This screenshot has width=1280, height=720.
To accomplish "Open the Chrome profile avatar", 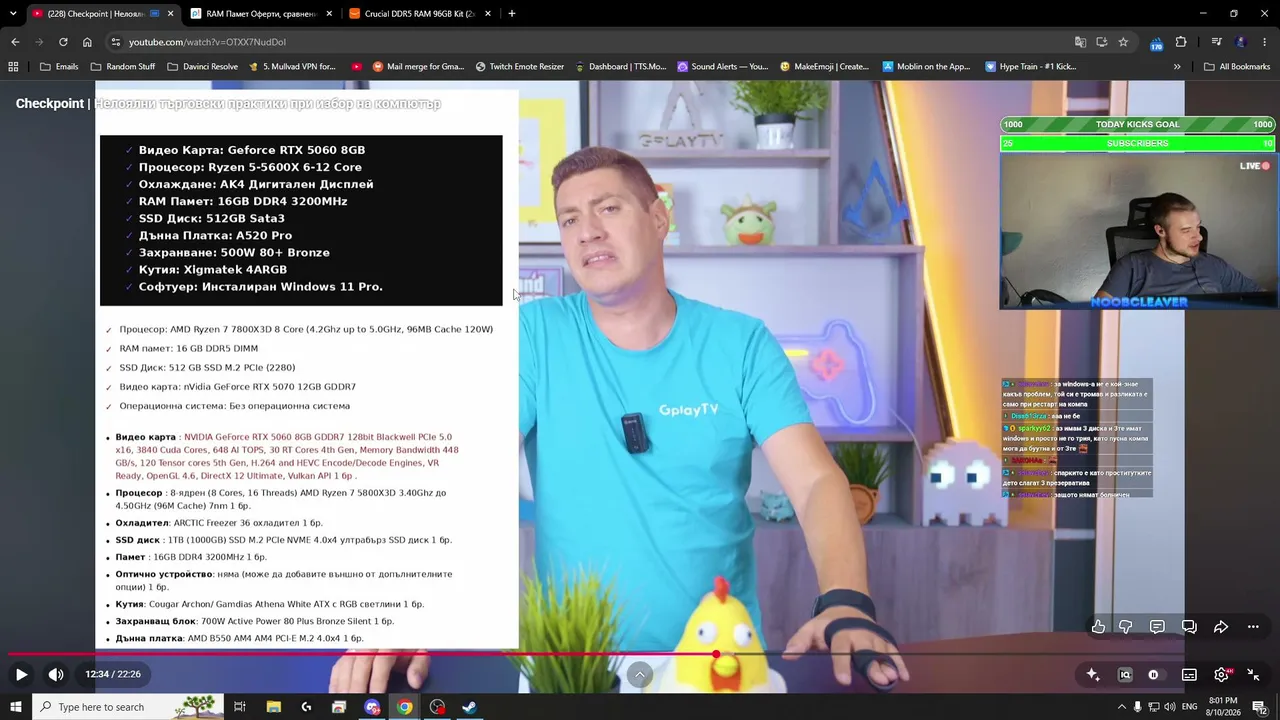I will point(1241,42).
